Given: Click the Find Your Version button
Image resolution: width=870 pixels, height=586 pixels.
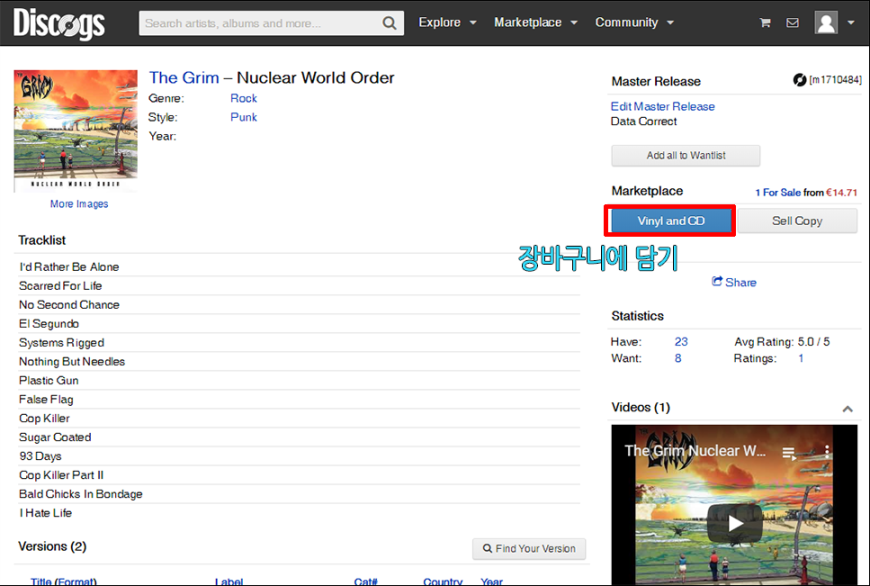Looking at the screenshot, I should 529,548.
